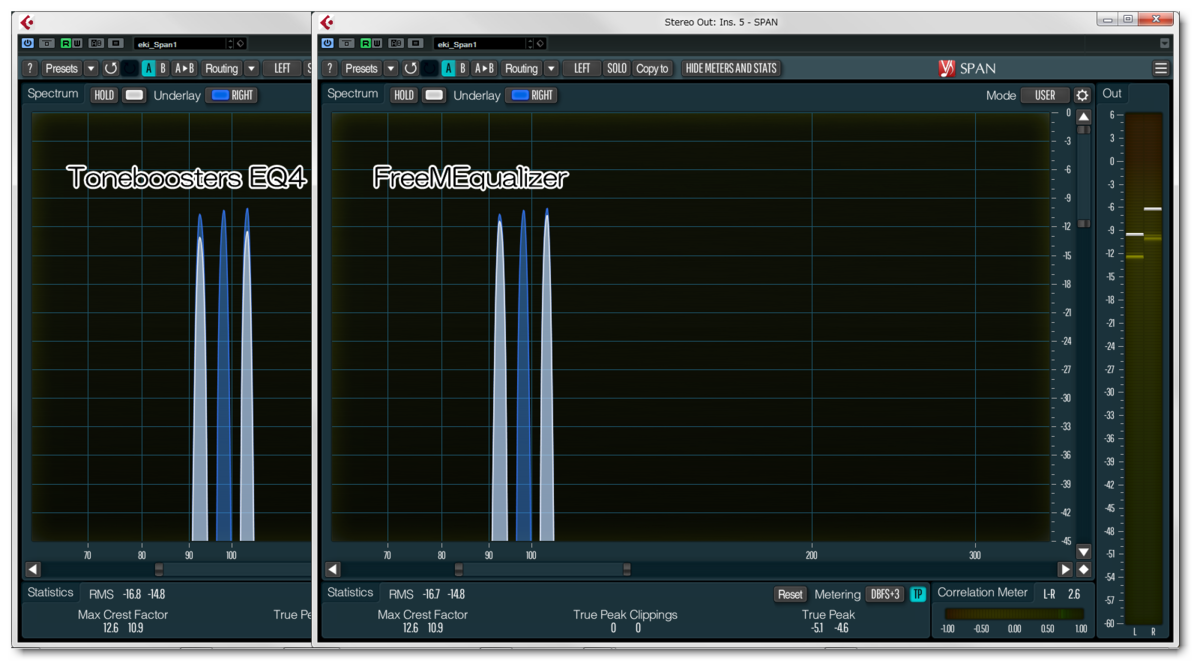The width and height of the screenshot is (1200, 669).
Task: Open spectrum mode settings gear icon
Action: click(x=1082, y=95)
